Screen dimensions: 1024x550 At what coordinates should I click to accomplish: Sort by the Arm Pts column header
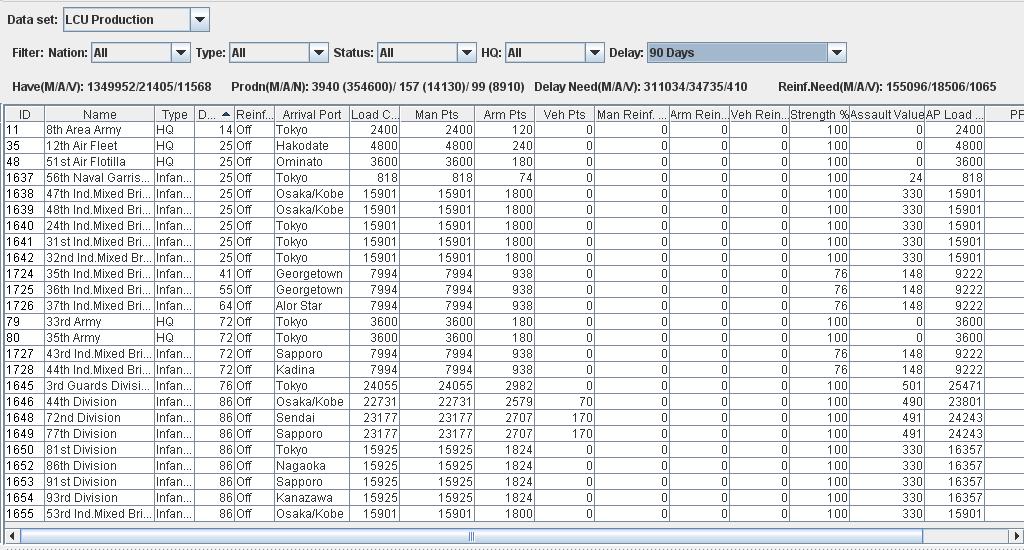click(504, 114)
